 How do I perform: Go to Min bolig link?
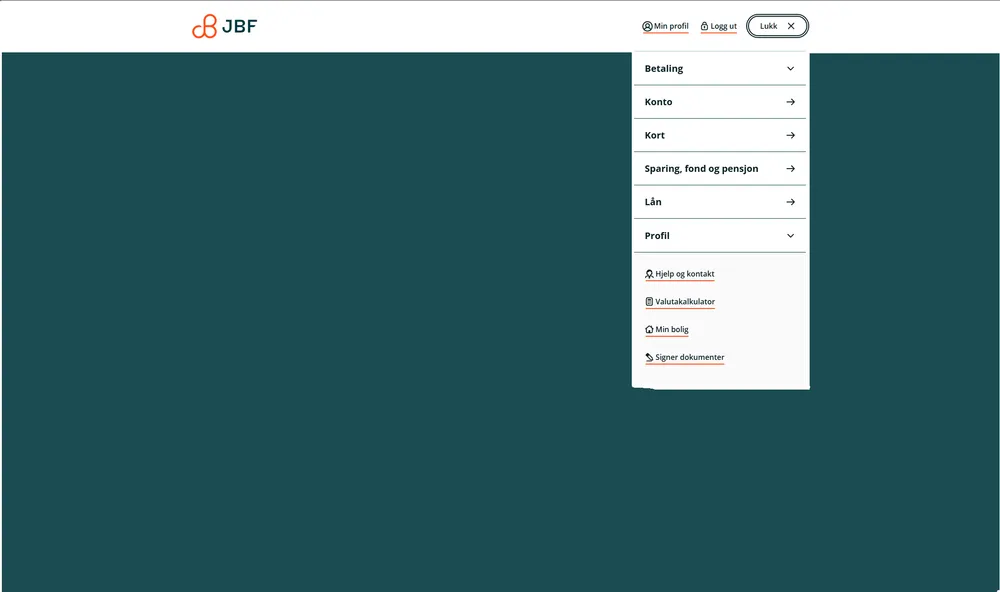(672, 329)
